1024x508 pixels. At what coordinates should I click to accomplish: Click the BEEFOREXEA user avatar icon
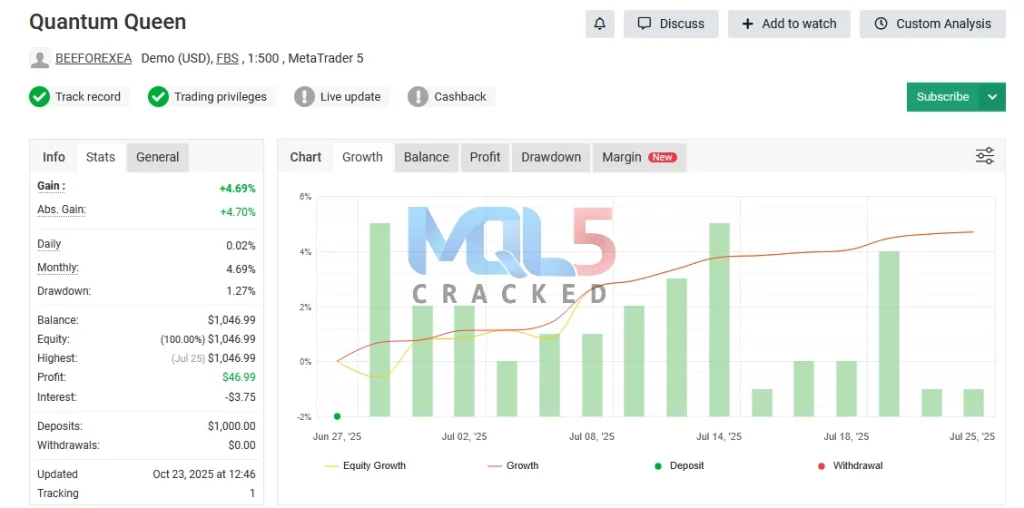[x=40, y=59]
